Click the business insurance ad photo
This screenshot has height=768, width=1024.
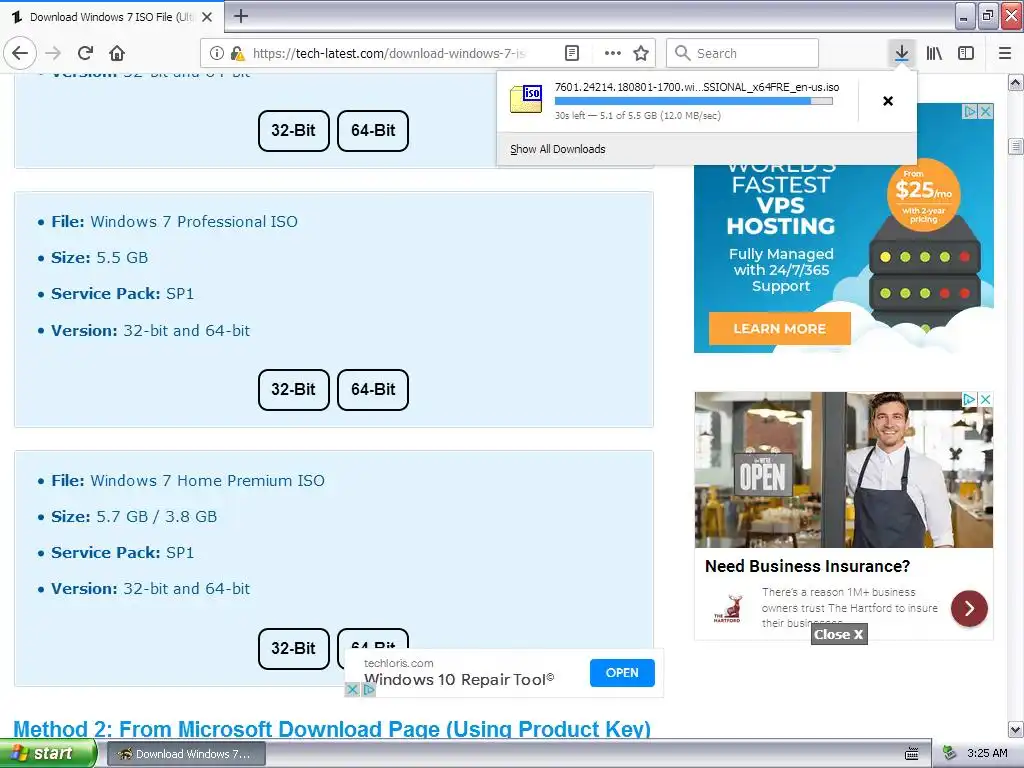click(x=844, y=470)
